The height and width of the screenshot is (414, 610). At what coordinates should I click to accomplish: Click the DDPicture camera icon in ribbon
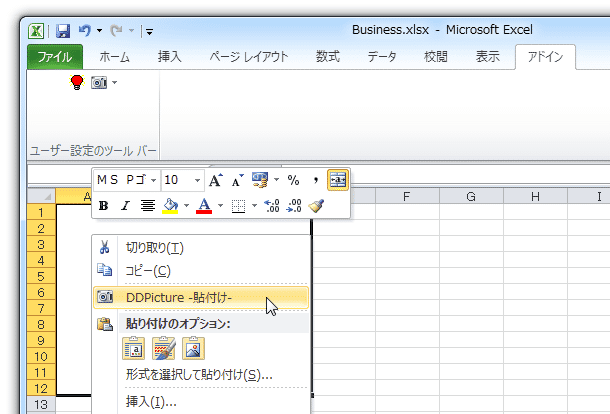click(99, 82)
